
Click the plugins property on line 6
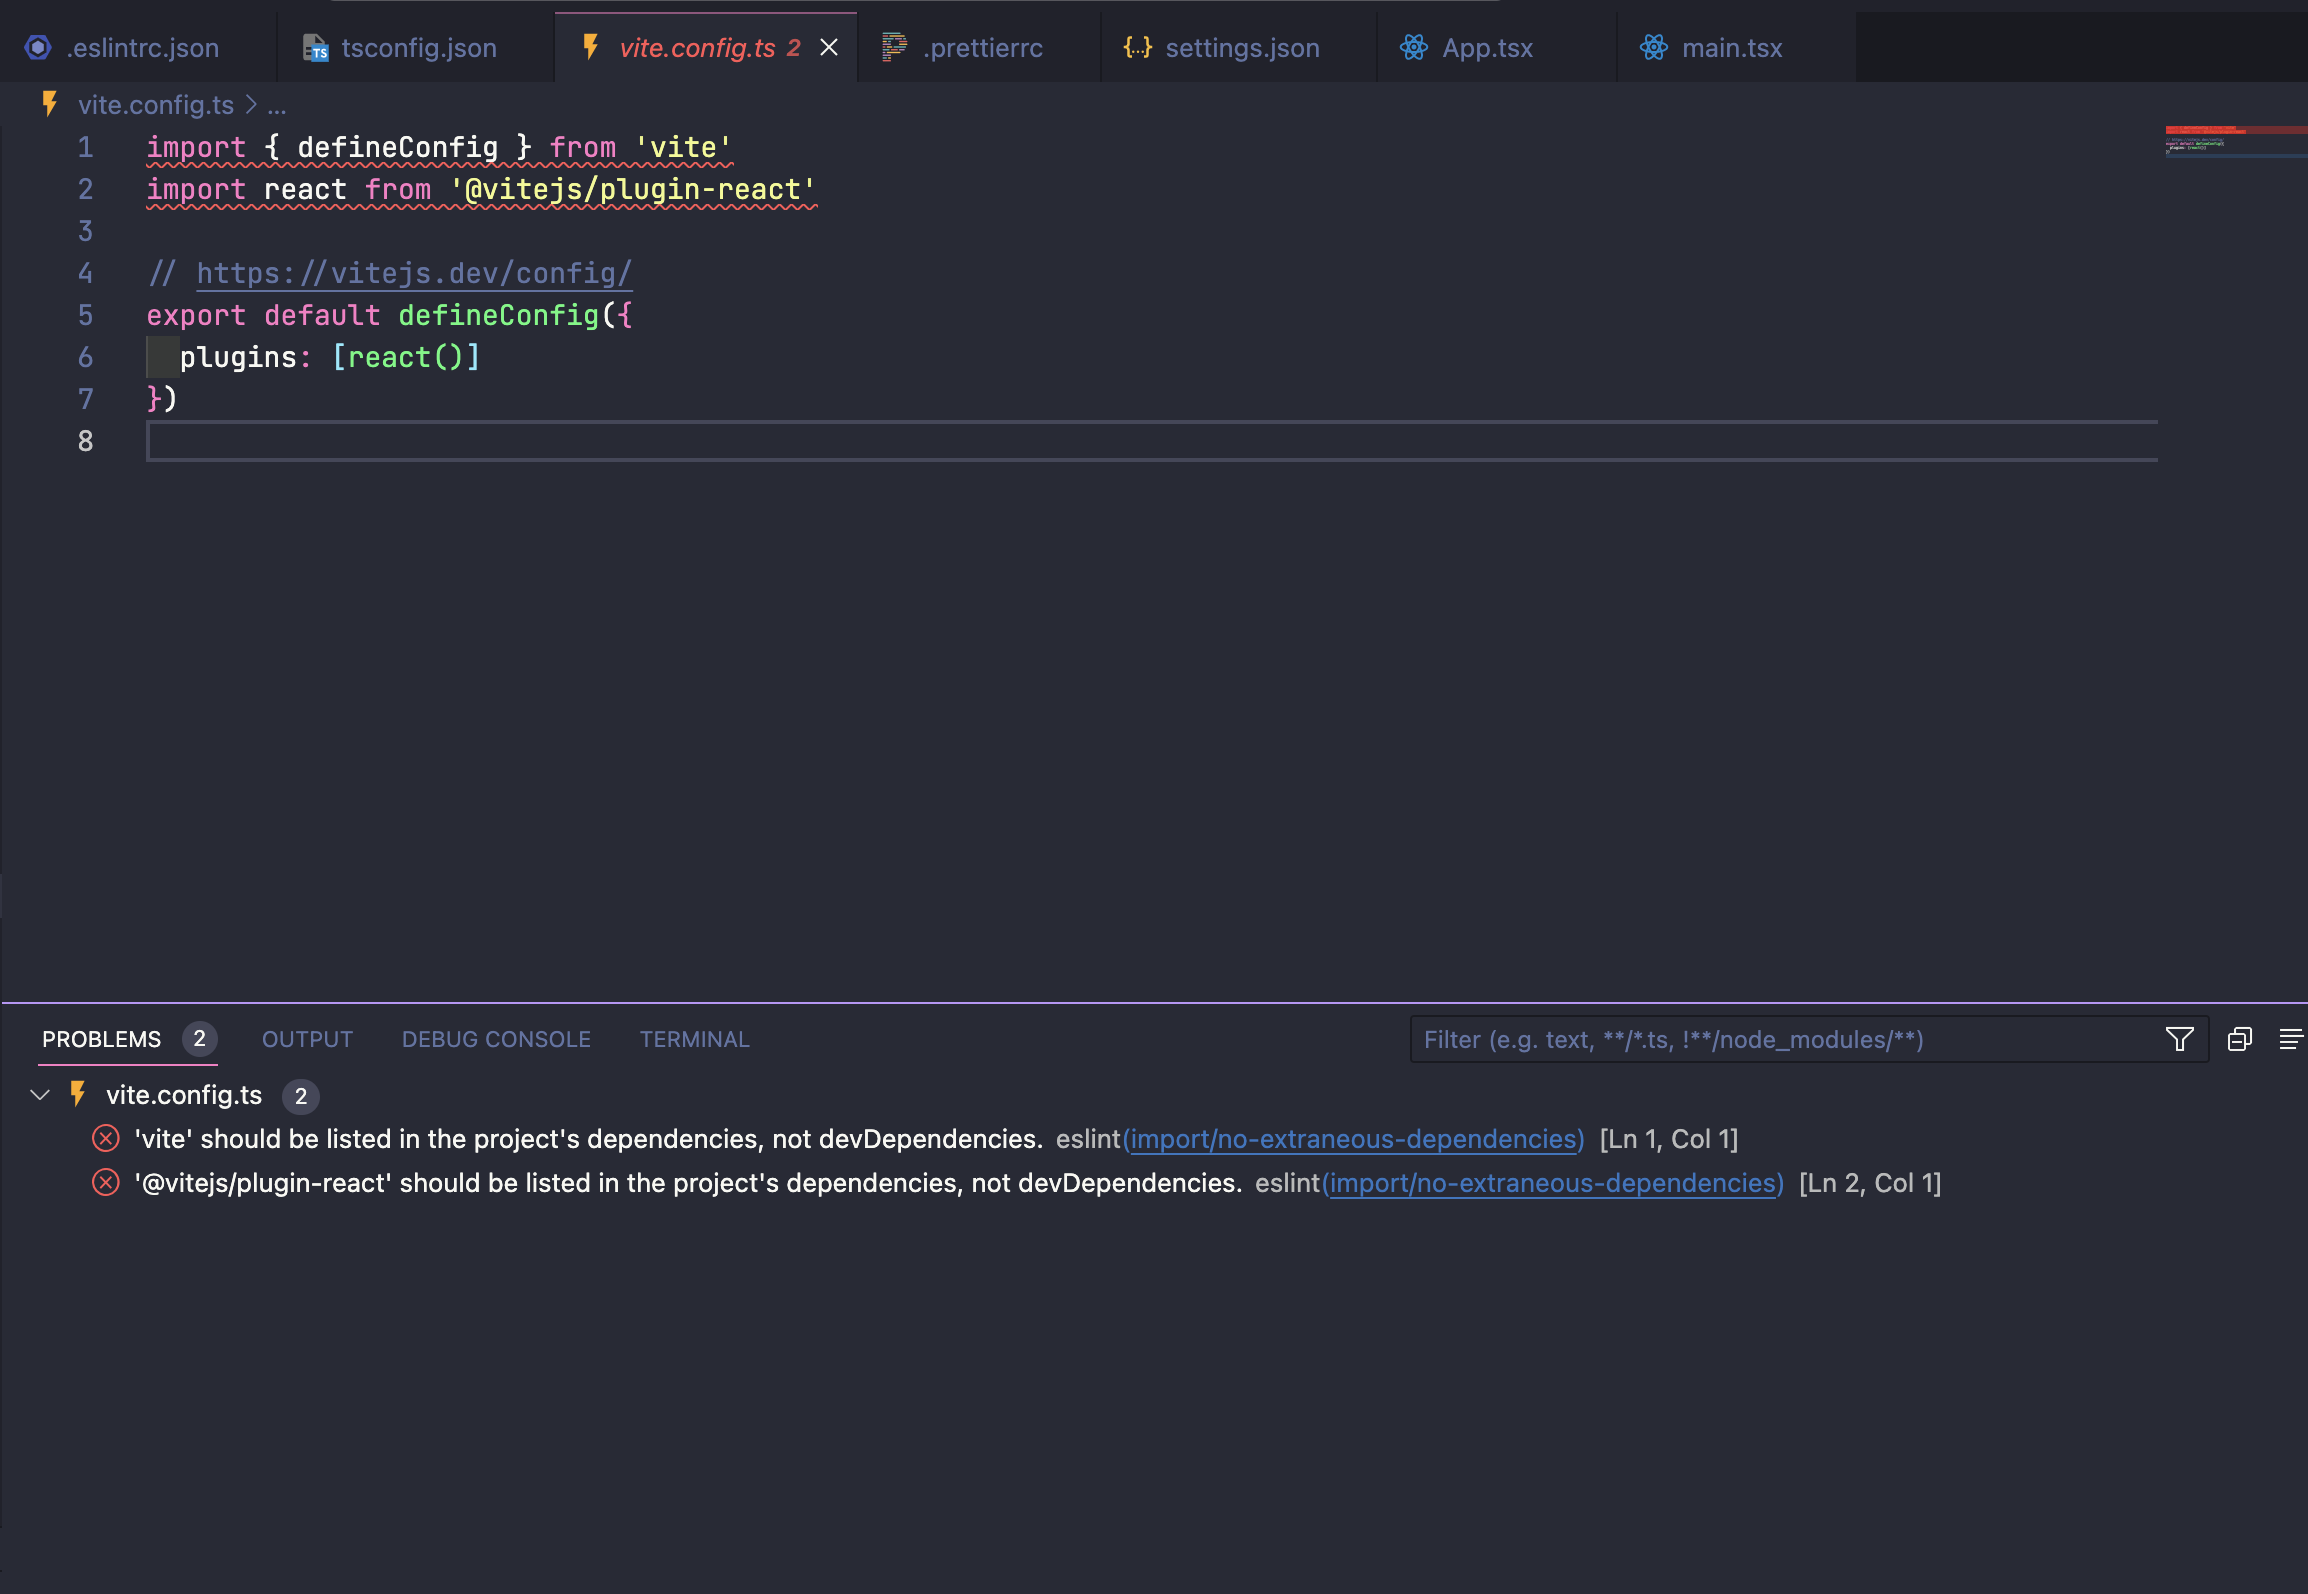click(238, 357)
